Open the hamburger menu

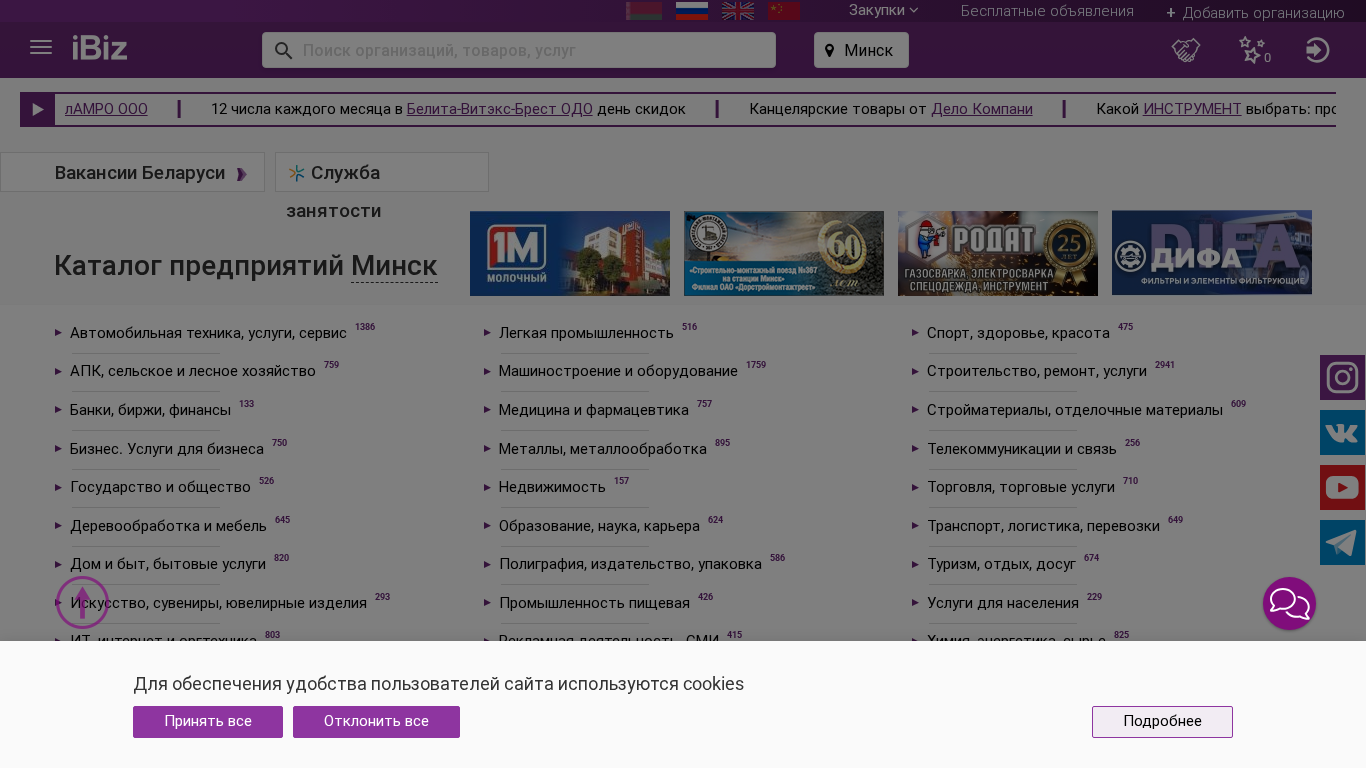[41, 48]
